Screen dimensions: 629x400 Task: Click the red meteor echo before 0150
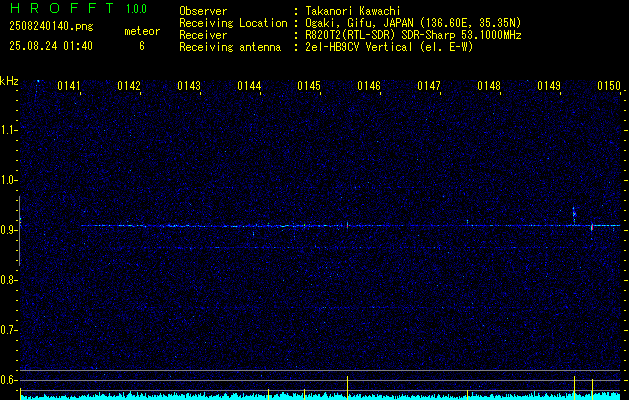(592, 227)
